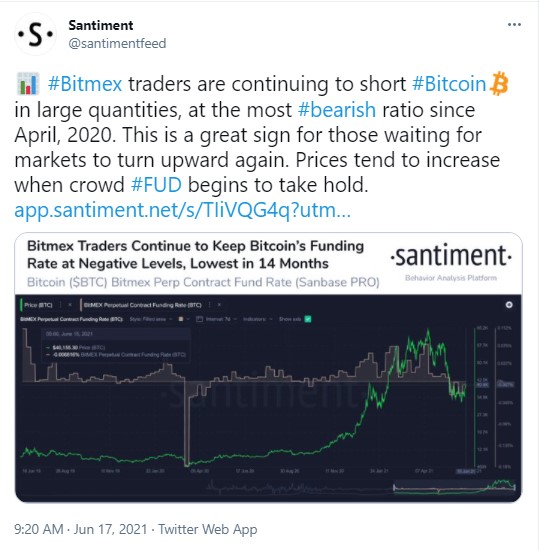Open the #FUD hashtag

[156, 185]
